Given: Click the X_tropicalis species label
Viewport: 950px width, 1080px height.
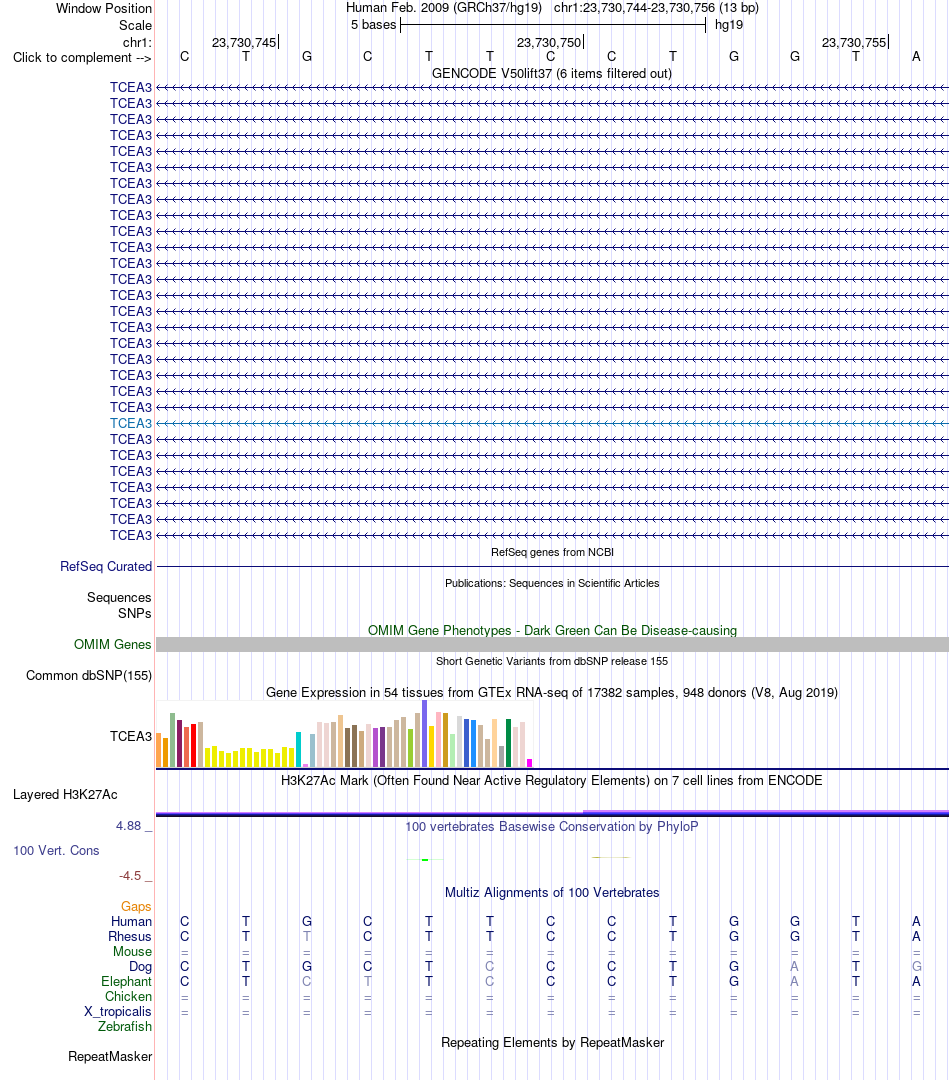Looking at the screenshot, I should click(x=118, y=1012).
